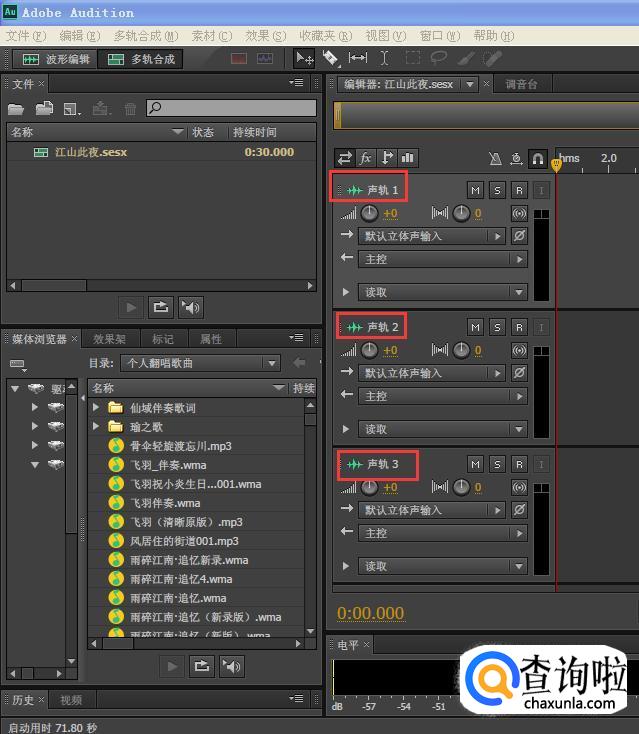Viewport: 639px width, 734px height.
Task: Open the 效果(S) menu
Action: pyautogui.click(x=265, y=36)
